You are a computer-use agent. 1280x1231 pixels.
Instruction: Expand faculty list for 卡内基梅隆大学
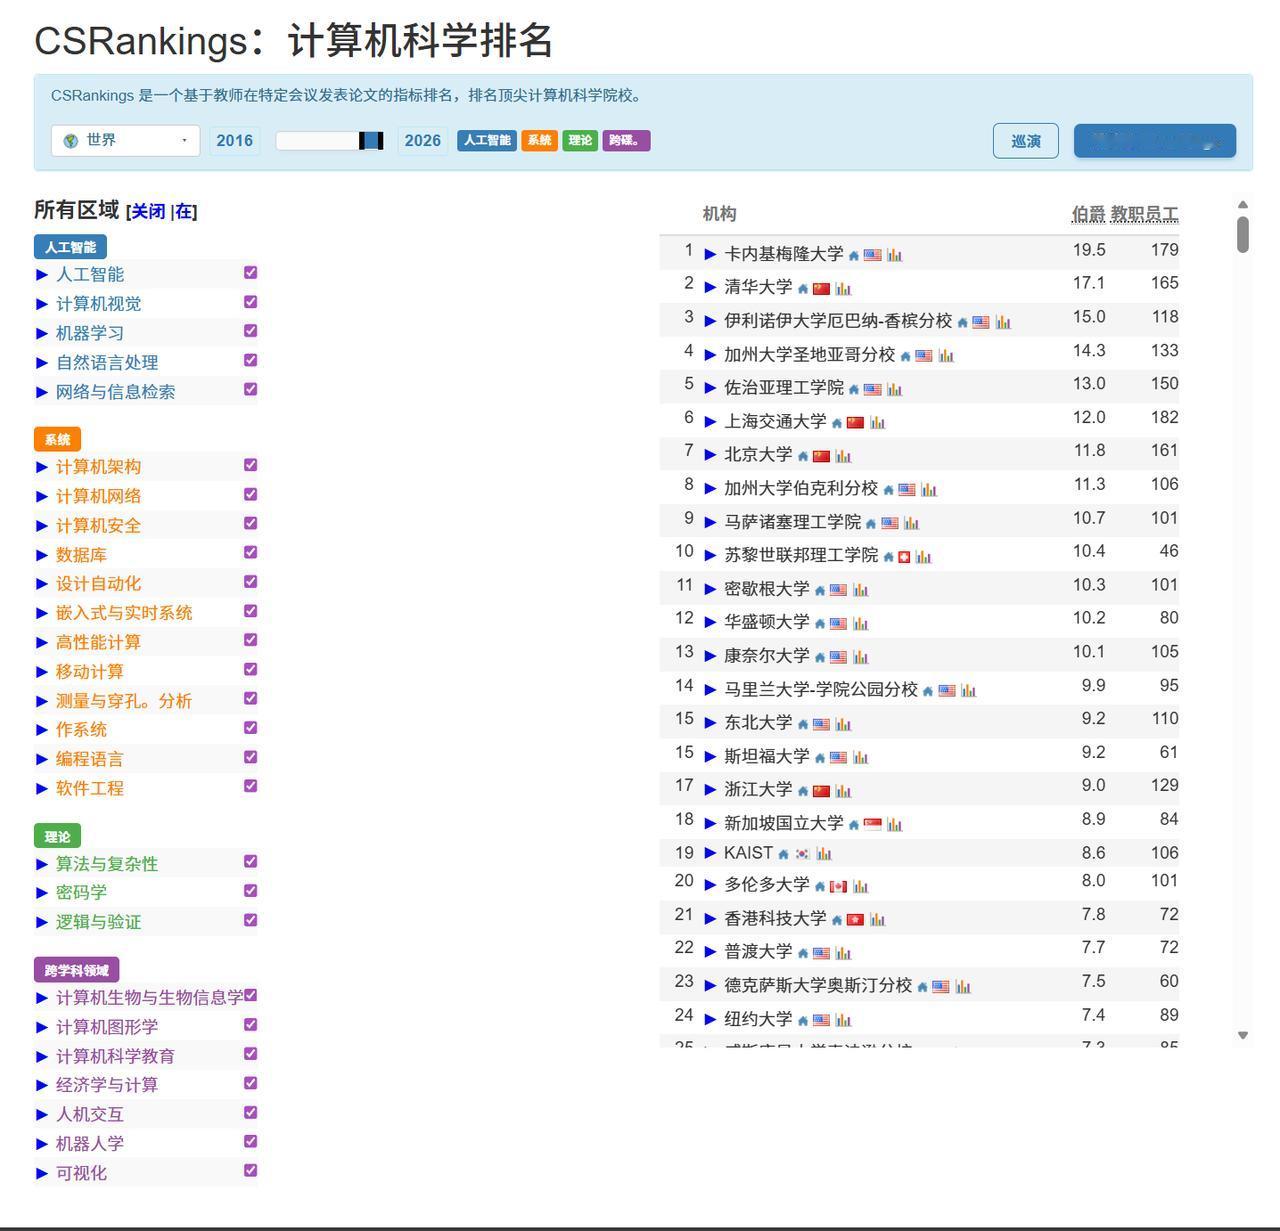[710, 255]
